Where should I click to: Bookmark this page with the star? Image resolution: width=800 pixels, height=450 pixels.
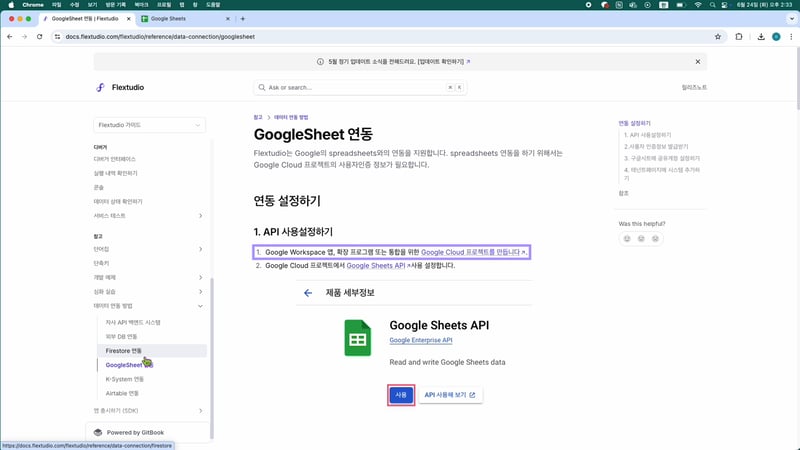coord(718,37)
